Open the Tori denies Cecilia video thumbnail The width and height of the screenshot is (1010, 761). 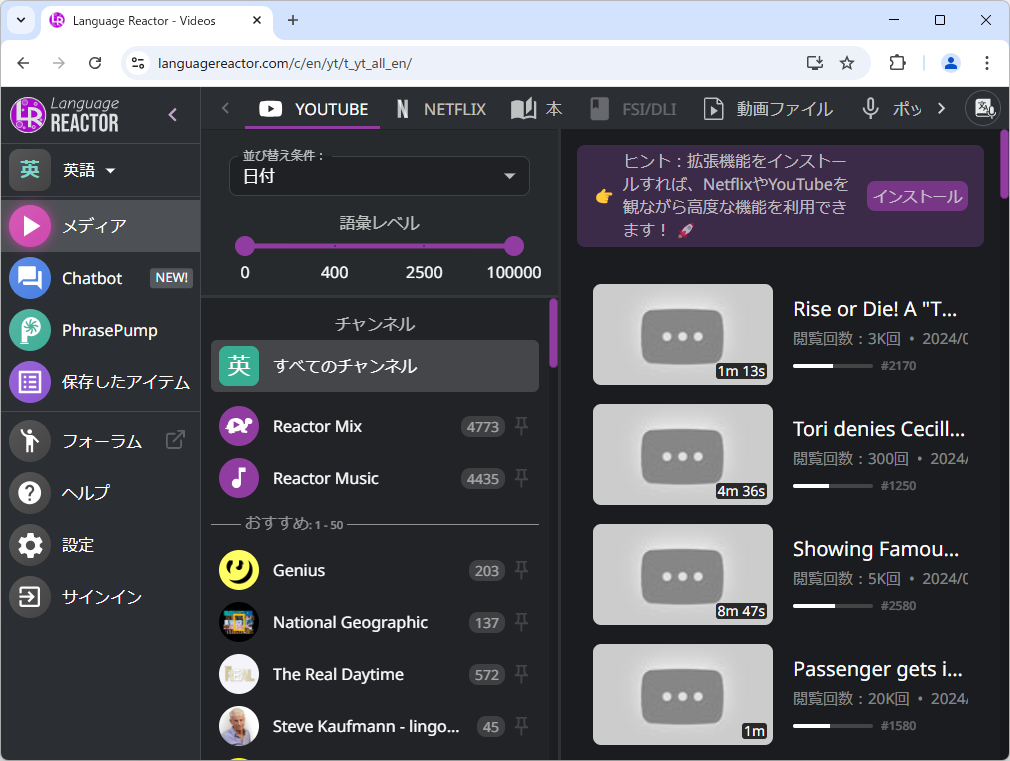[x=683, y=454]
